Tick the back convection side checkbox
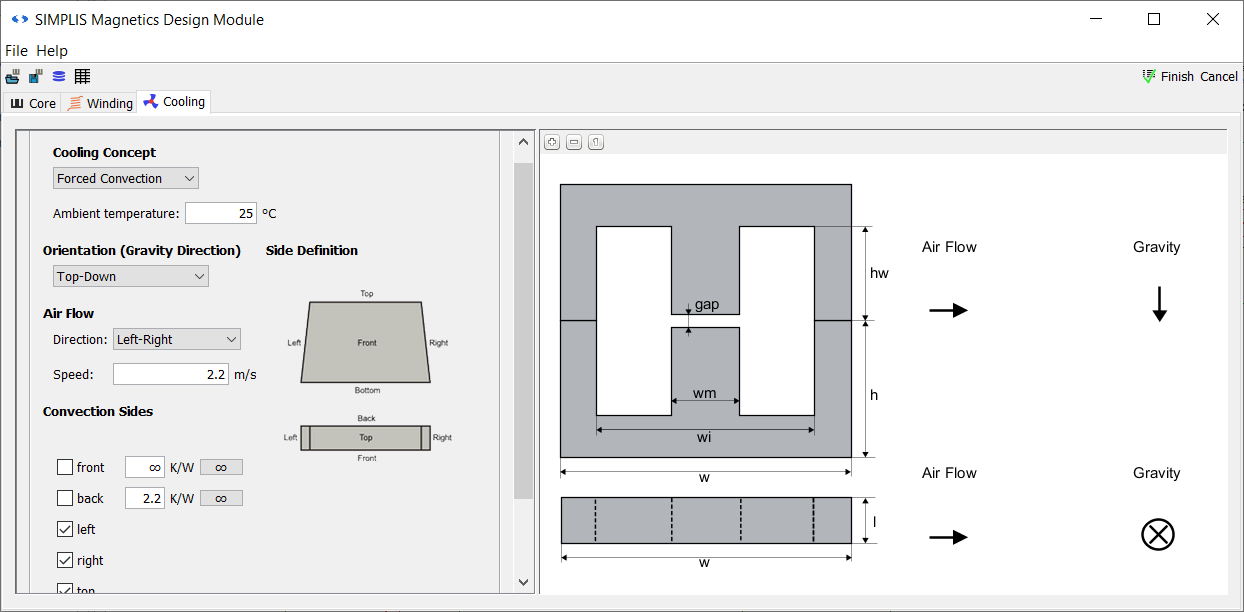 [65, 498]
